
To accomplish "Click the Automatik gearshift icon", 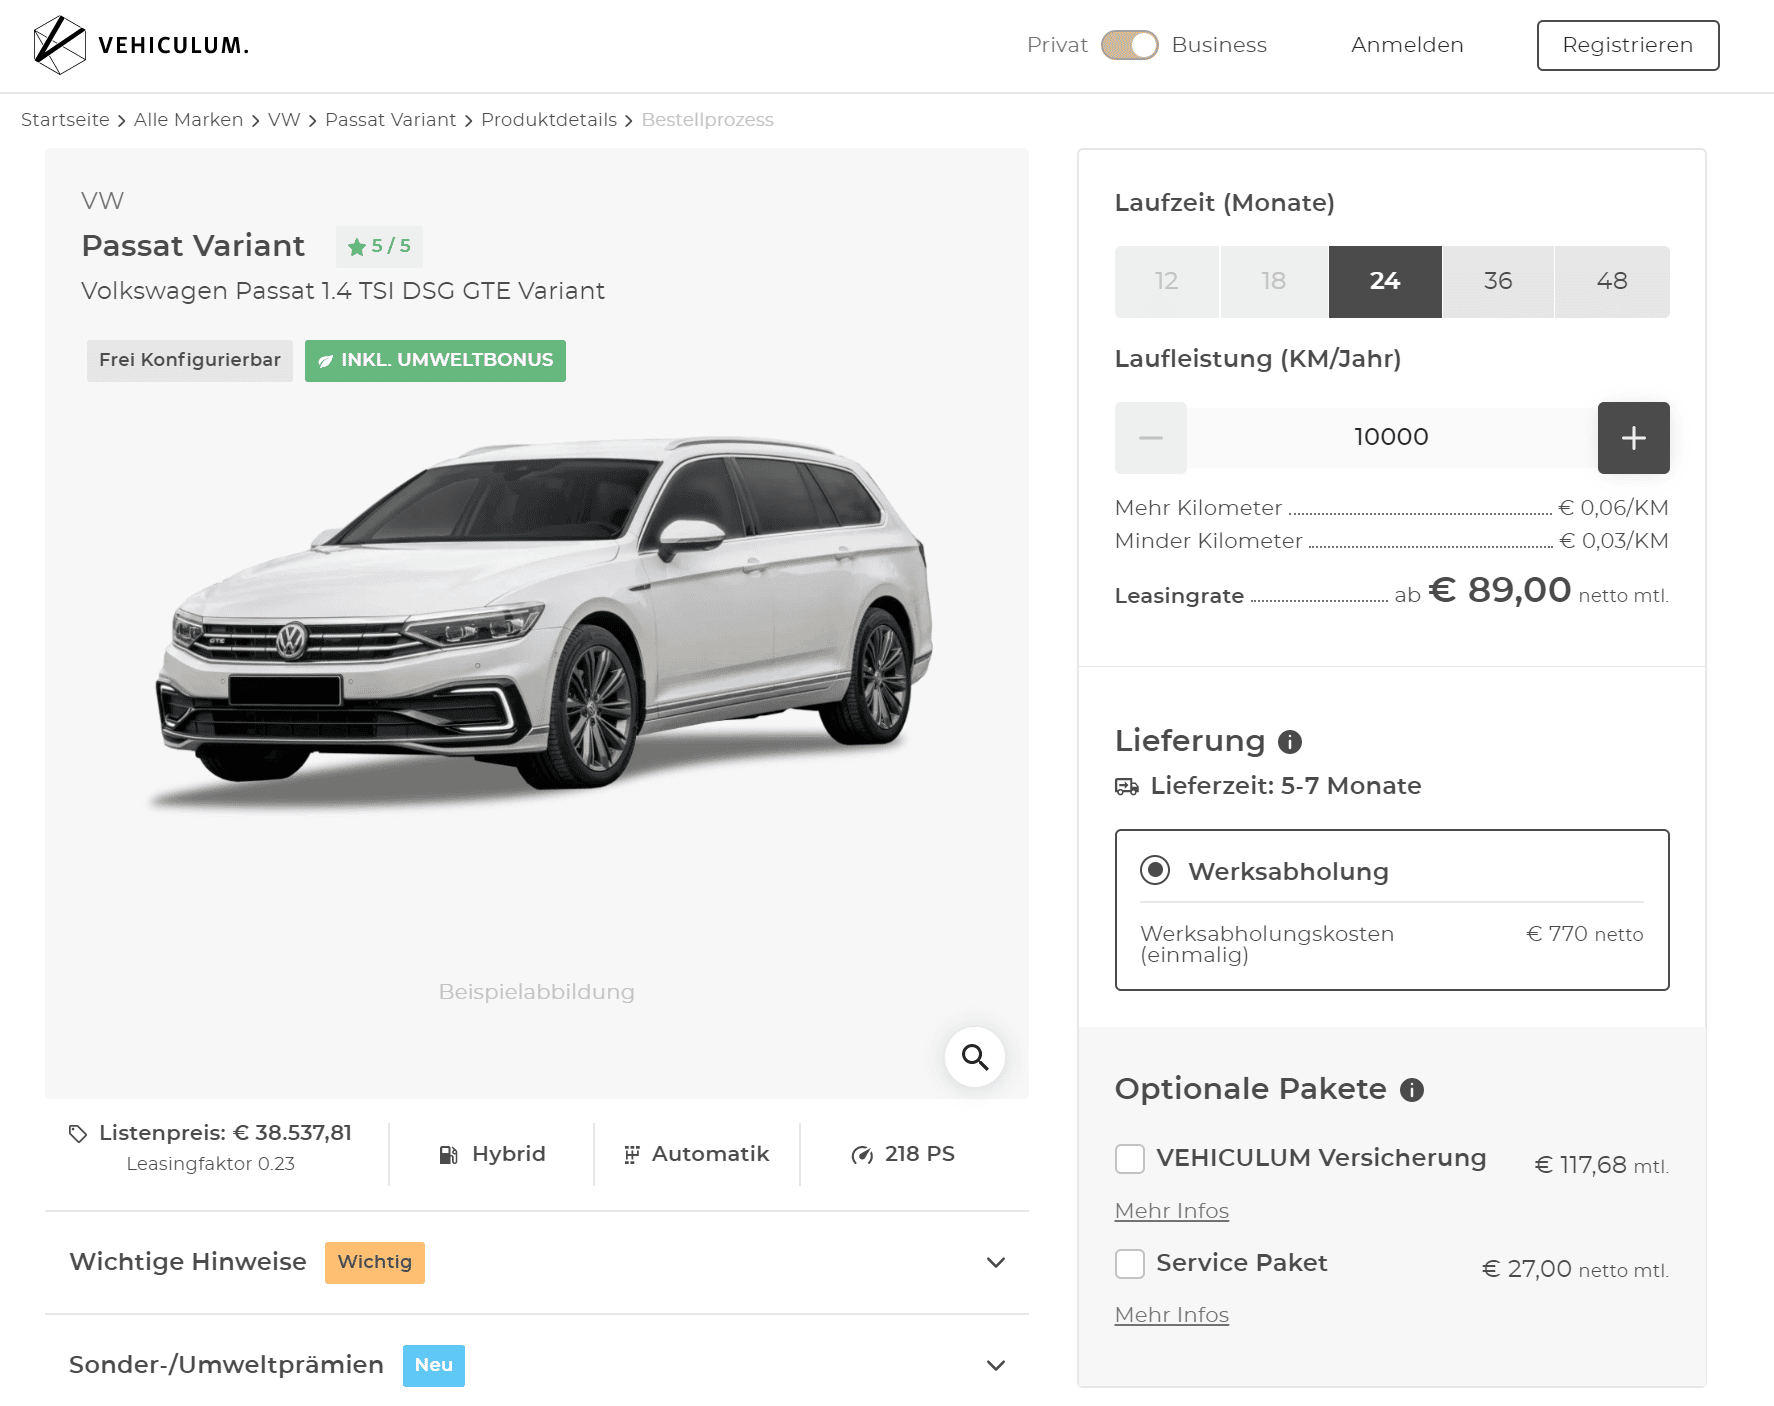I will point(632,1155).
